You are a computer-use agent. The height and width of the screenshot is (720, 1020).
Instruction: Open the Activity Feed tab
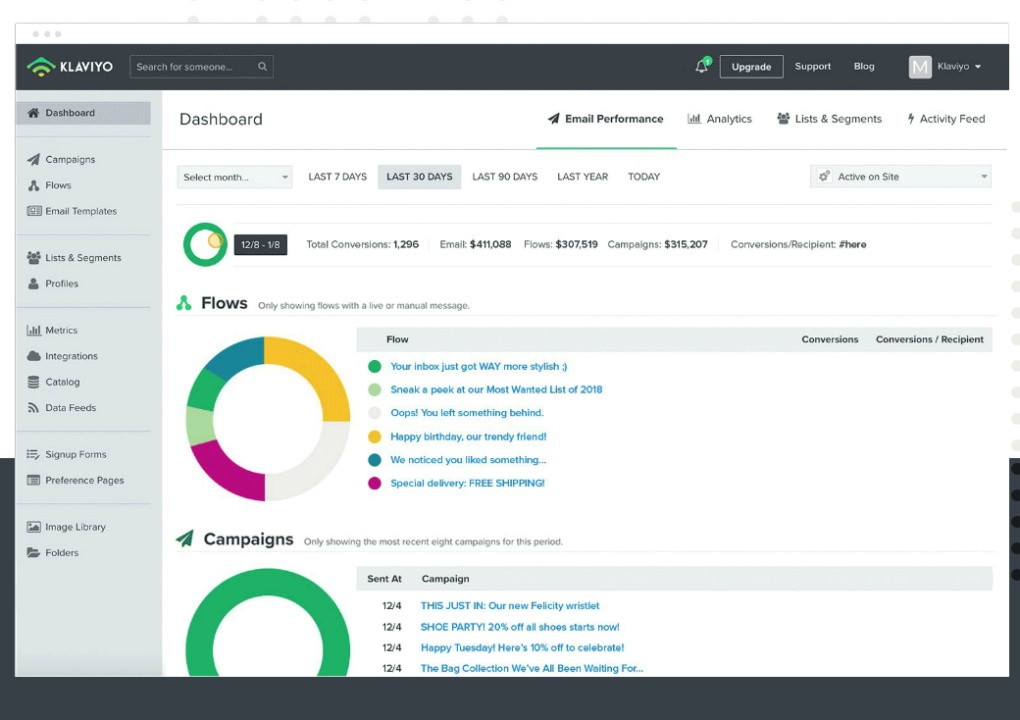click(945, 119)
